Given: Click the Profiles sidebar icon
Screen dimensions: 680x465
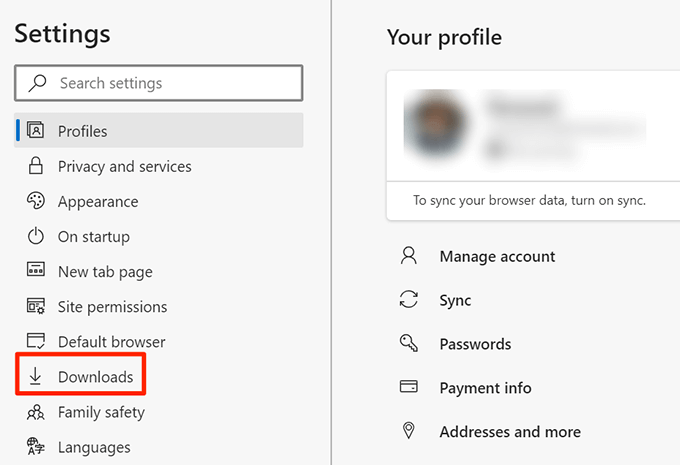Looking at the screenshot, I should pos(36,131).
